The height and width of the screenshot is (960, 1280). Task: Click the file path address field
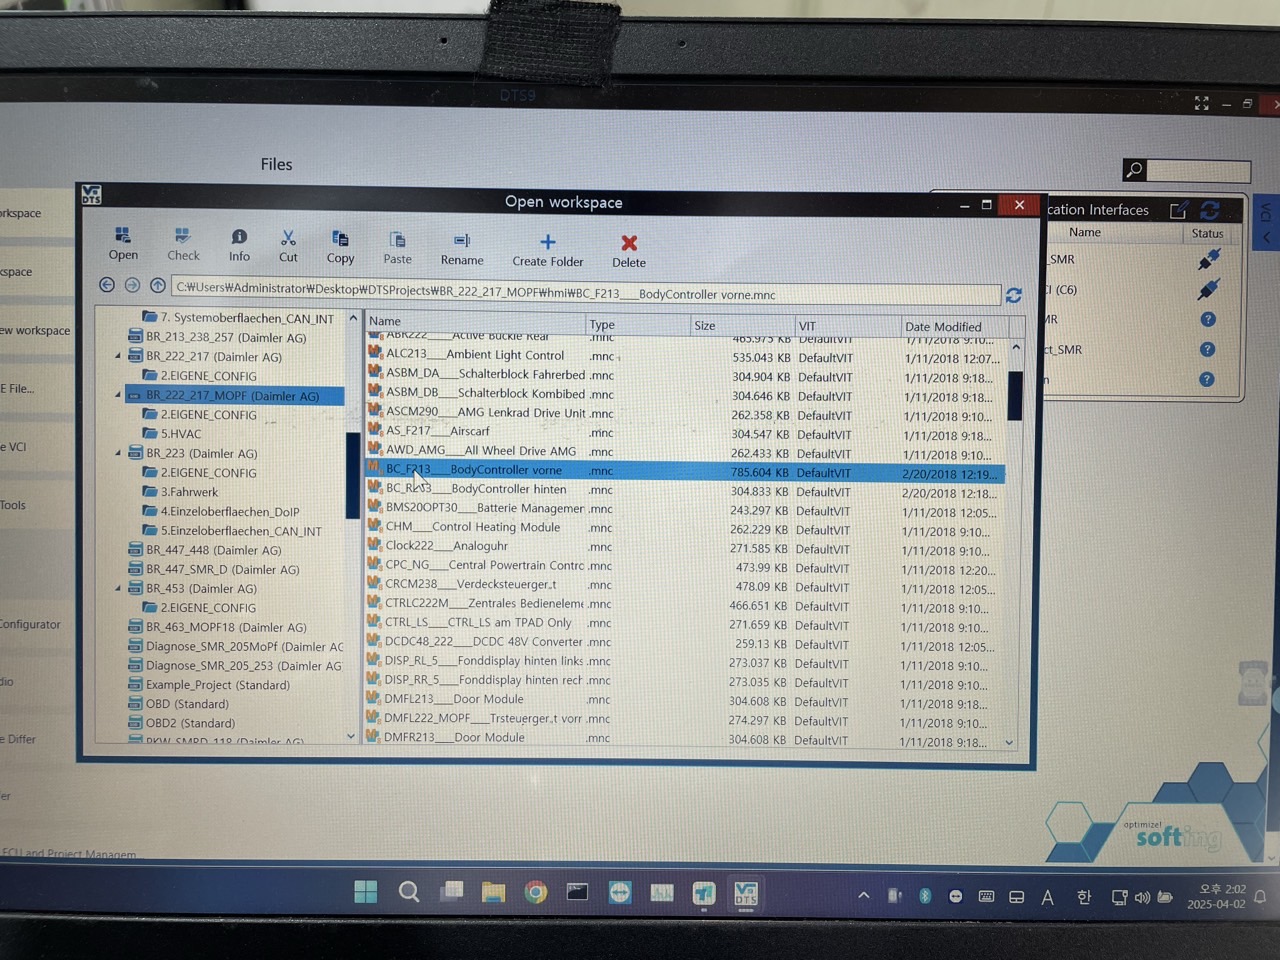pyautogui.click(x=586, y=294)
